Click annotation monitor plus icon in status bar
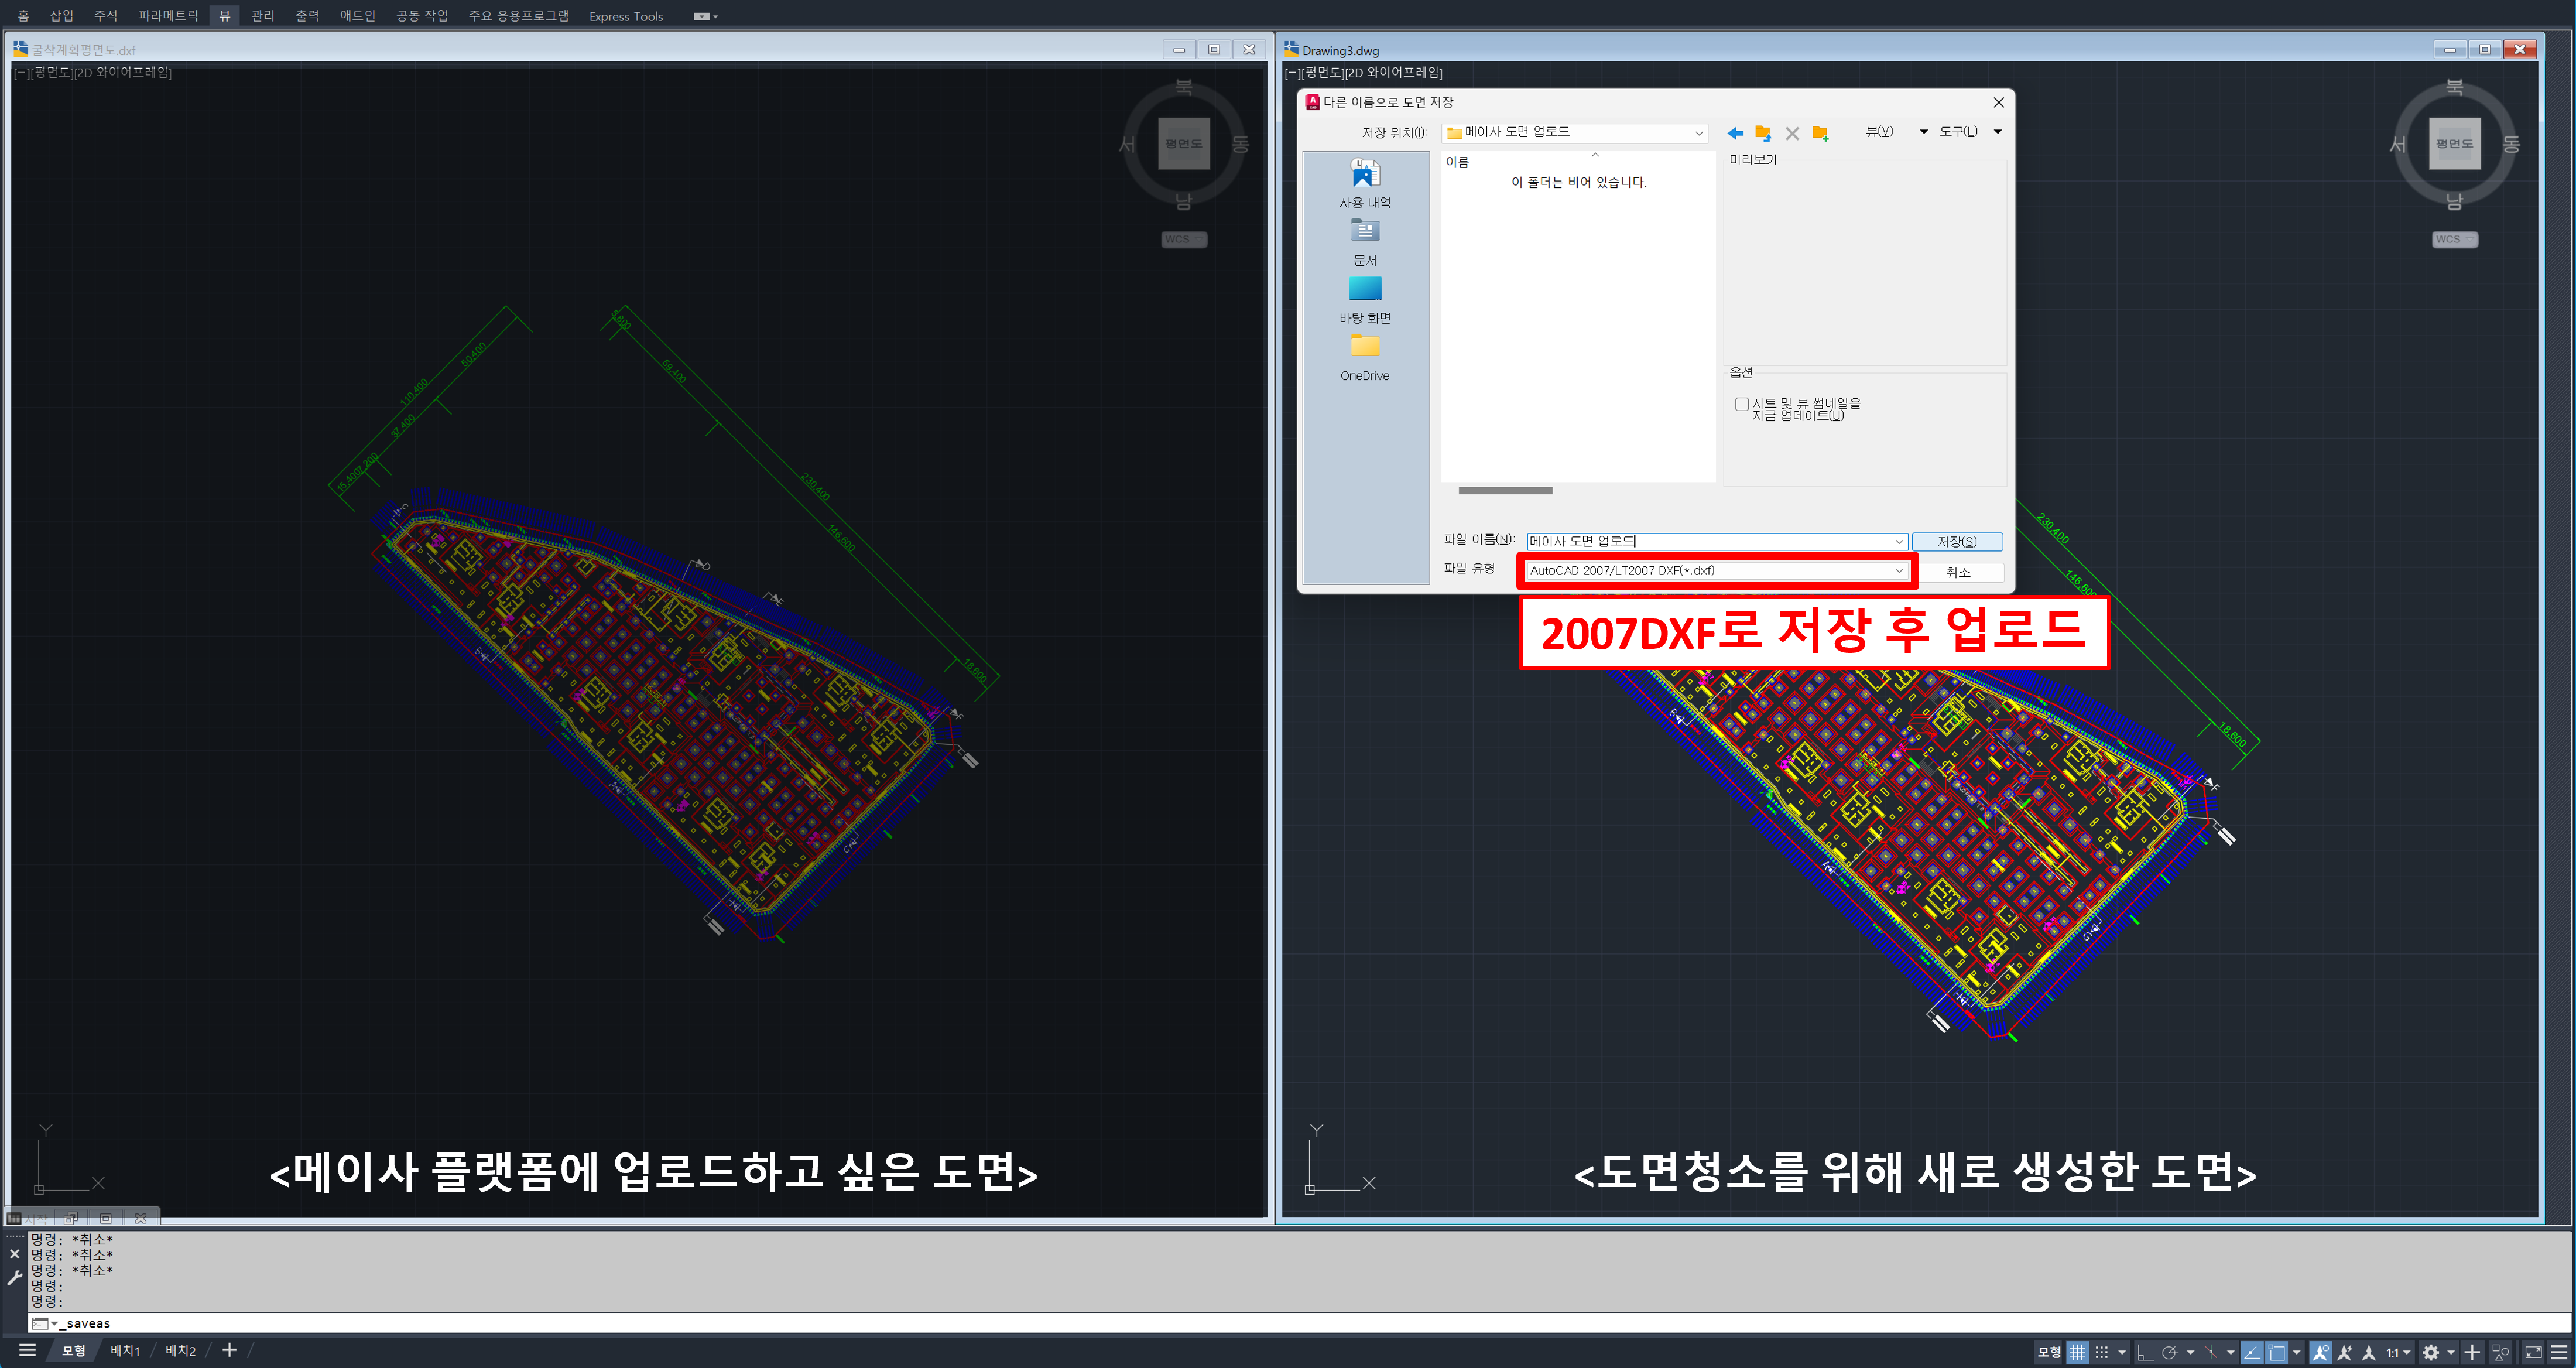The image size is (2576, 1368). (2472, 1353)
